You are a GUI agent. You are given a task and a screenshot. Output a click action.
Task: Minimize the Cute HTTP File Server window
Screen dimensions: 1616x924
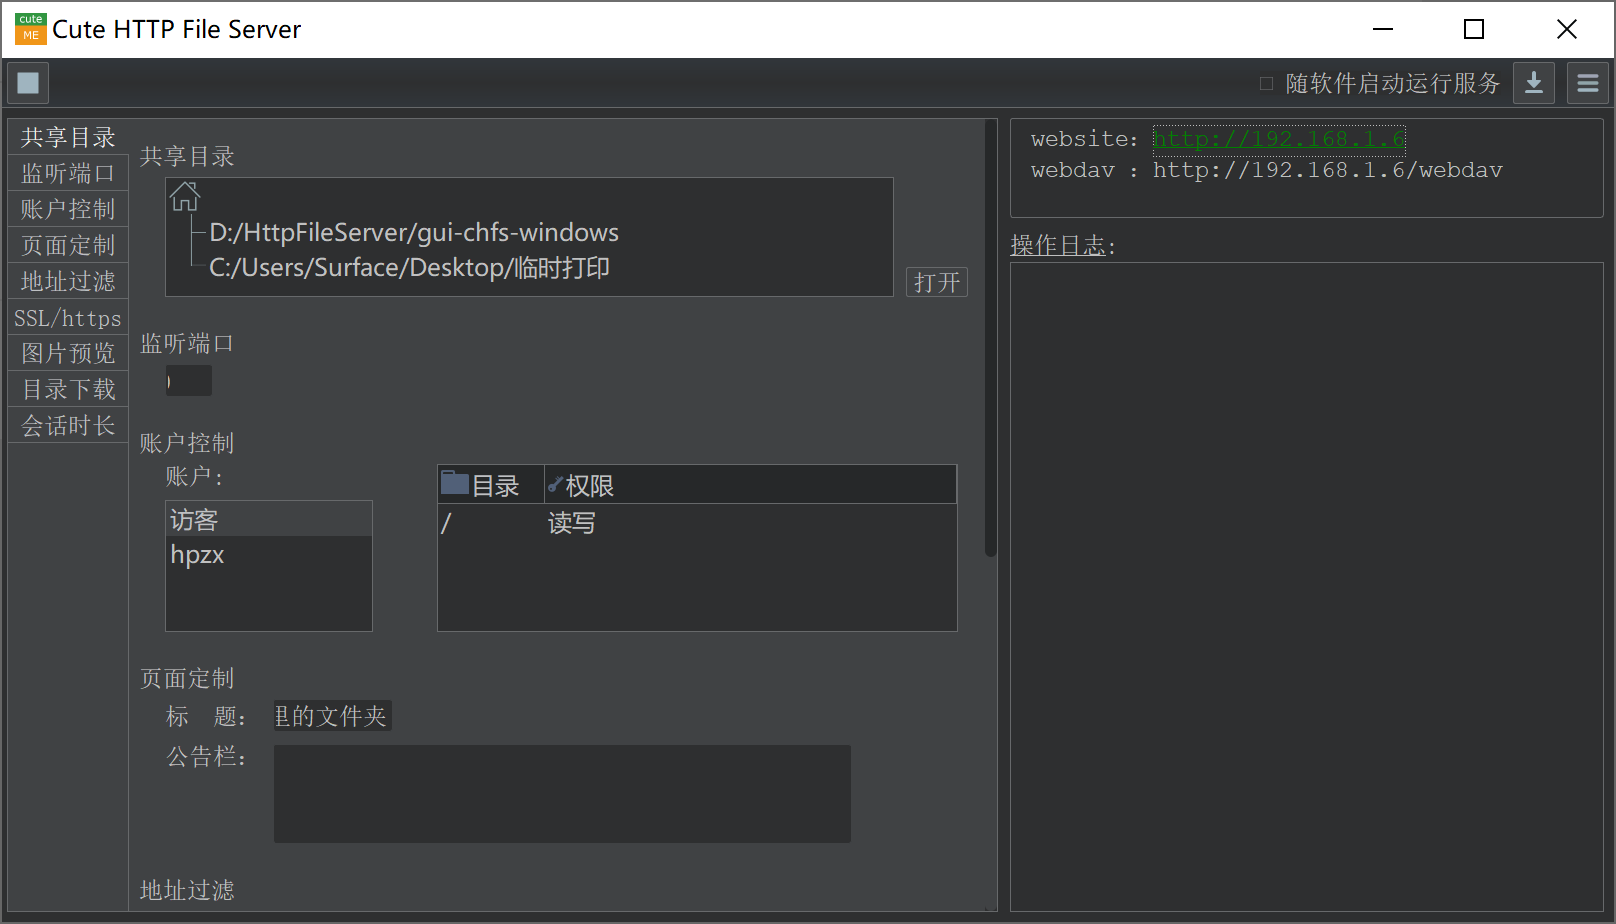coord(1383,29)
